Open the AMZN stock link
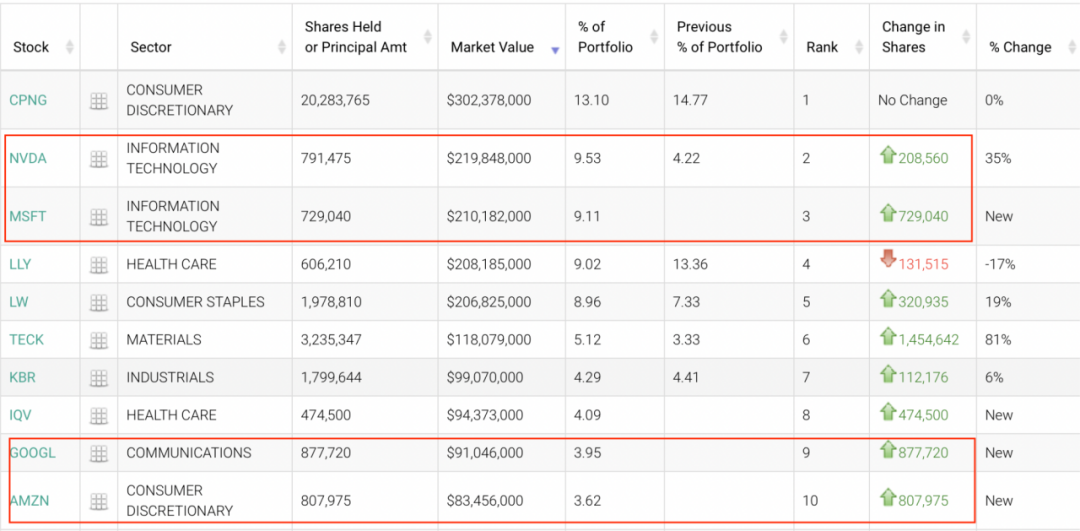This screenshot has width=1080, height=531. coord(28,501)
